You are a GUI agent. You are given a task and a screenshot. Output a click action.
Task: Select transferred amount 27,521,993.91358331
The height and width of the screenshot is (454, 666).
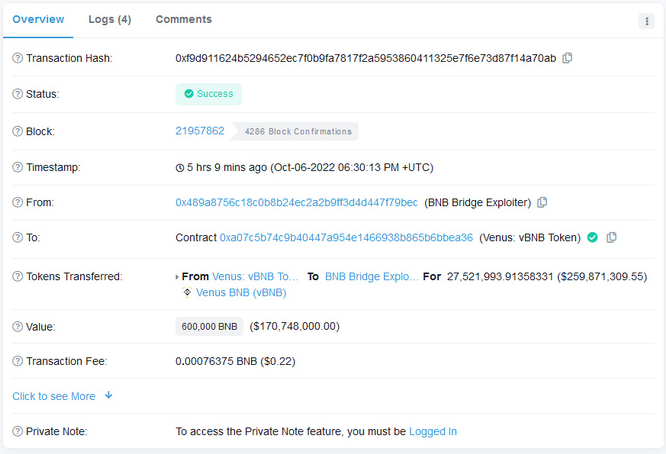(x=500, y=276)
